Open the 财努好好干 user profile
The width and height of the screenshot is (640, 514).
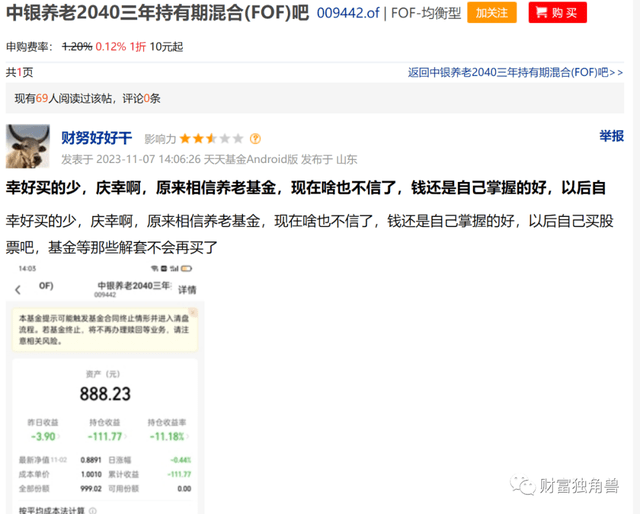[96, 138]
